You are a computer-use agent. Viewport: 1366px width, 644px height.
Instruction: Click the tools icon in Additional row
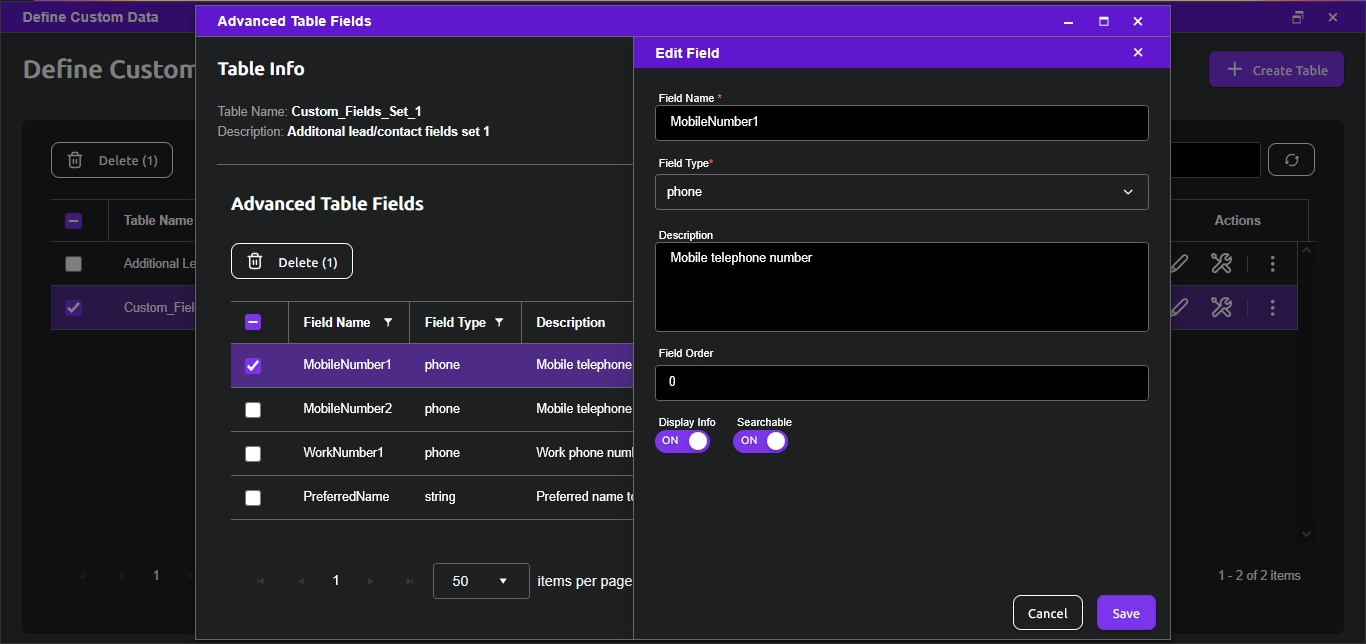(x=1221, y=263)
